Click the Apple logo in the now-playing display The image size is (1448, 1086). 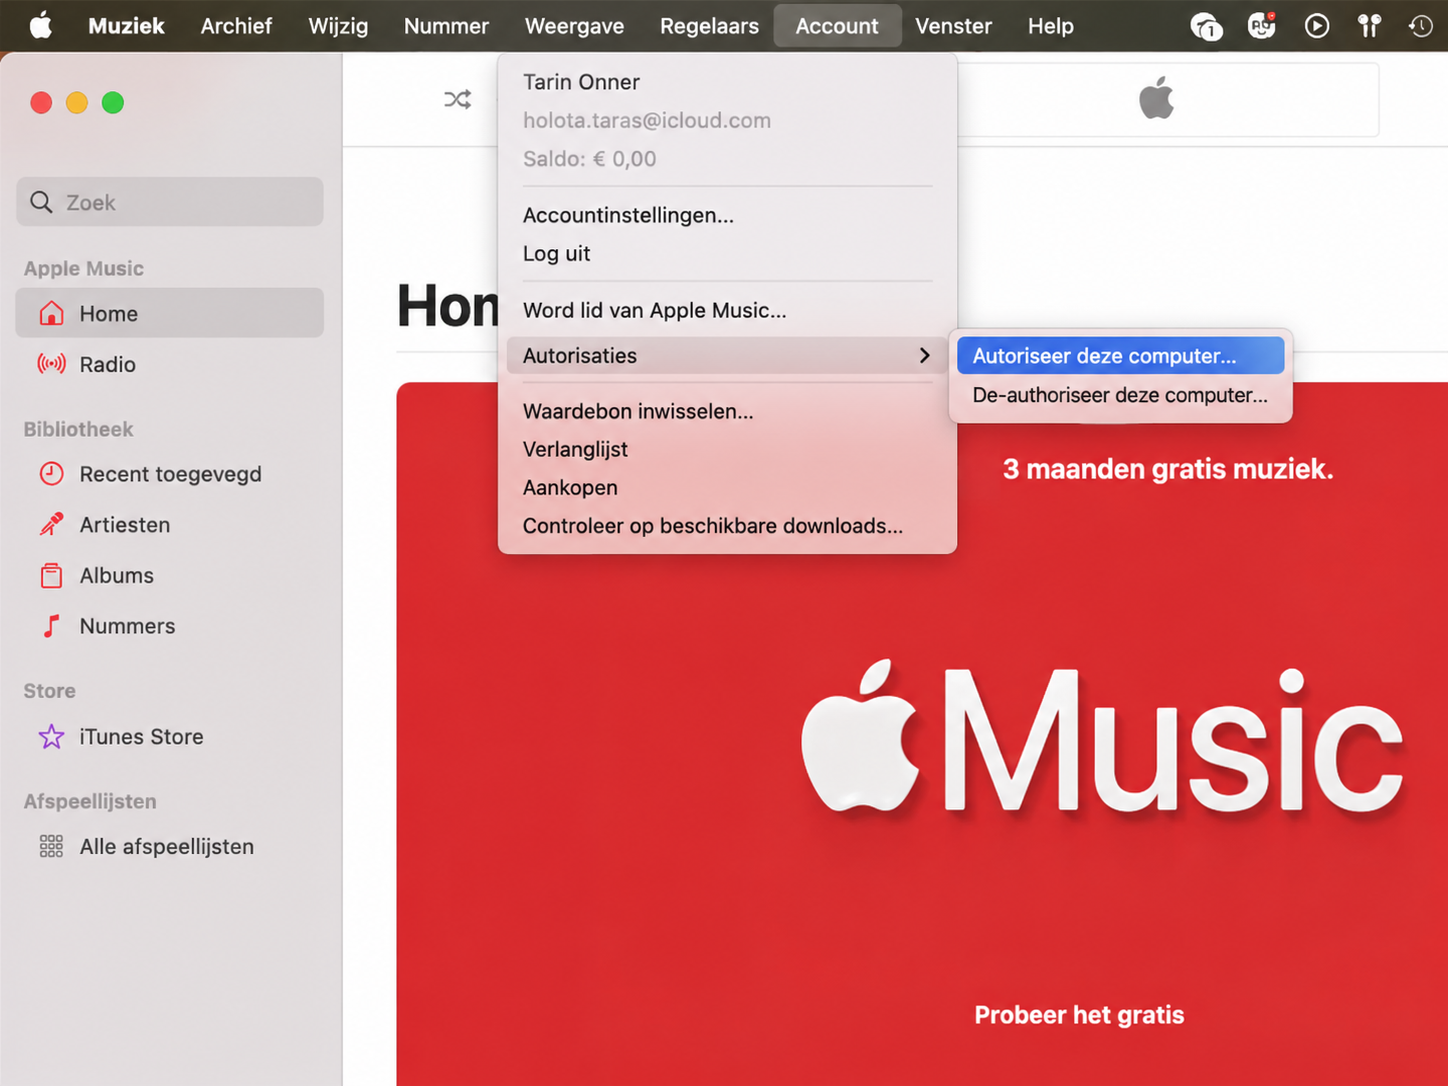(1156, 99)
